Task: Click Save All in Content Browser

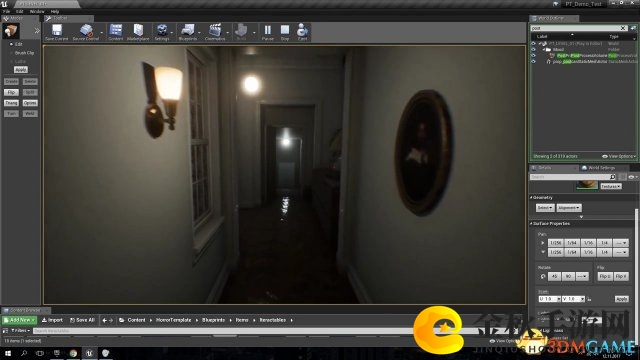Action: tap(82, 320)
